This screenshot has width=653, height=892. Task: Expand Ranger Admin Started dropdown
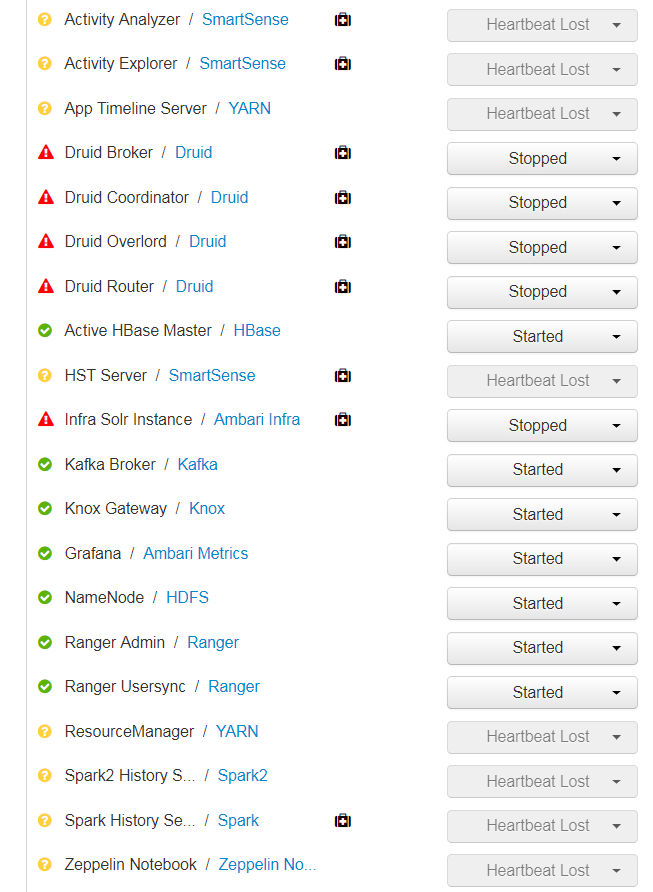click(x=541, y=648)
